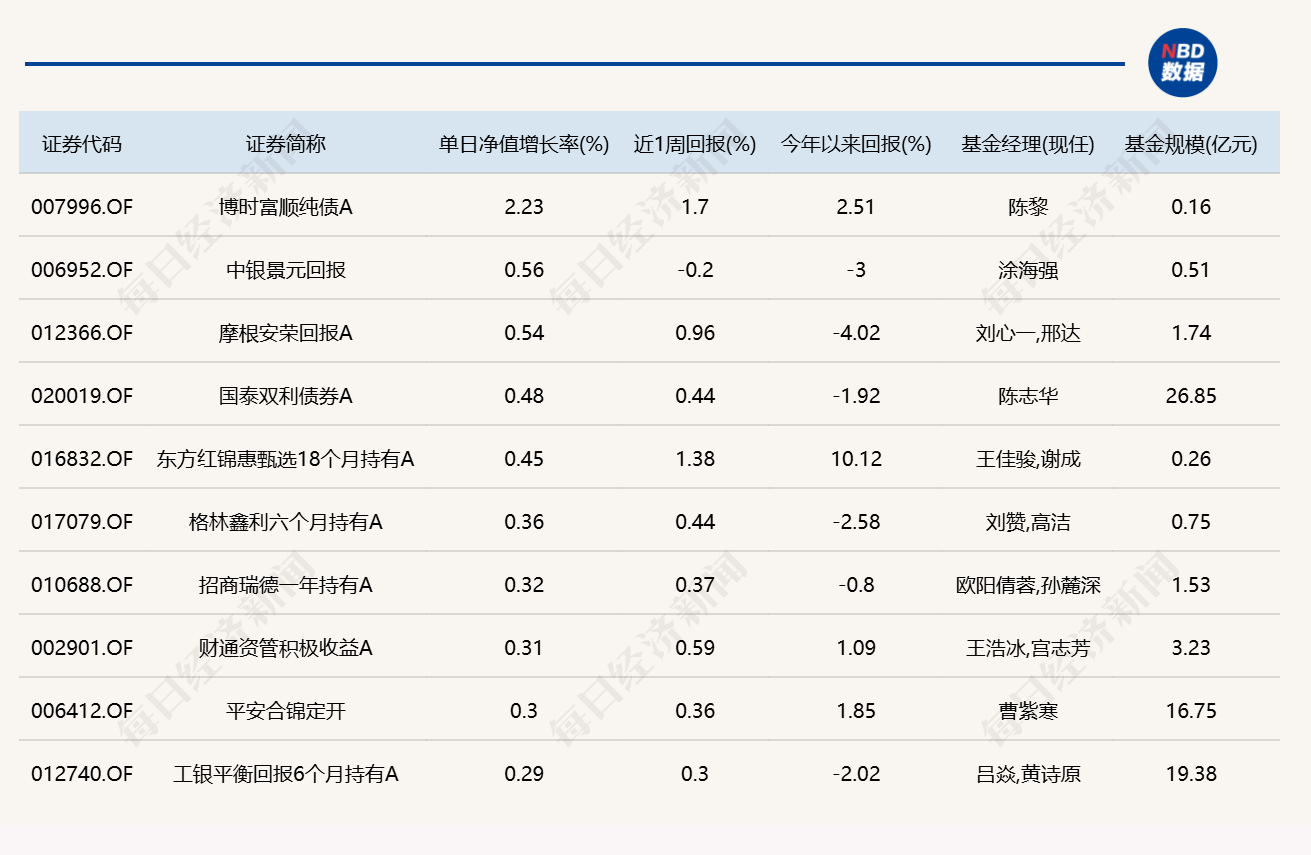Viewport: 1311px width, 855px height.
Task: Select the 单日净值增长率(%) column header
Action: click(x=524, y=144)
